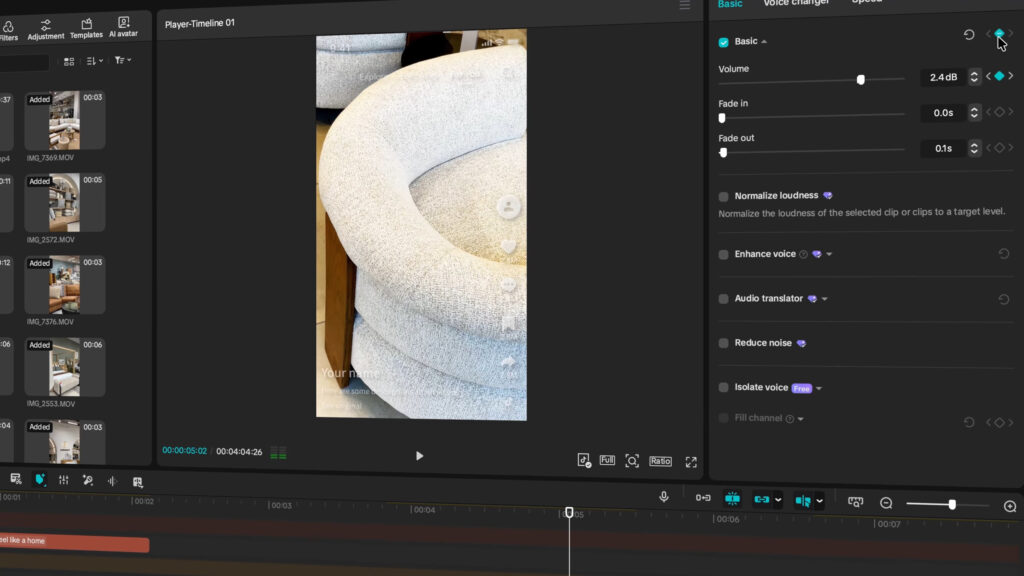Image resolution: width=1024 pixels, height=576 pixels.
Task: Jump to previous Volume keyframe
Action: [x=989, y=76]
